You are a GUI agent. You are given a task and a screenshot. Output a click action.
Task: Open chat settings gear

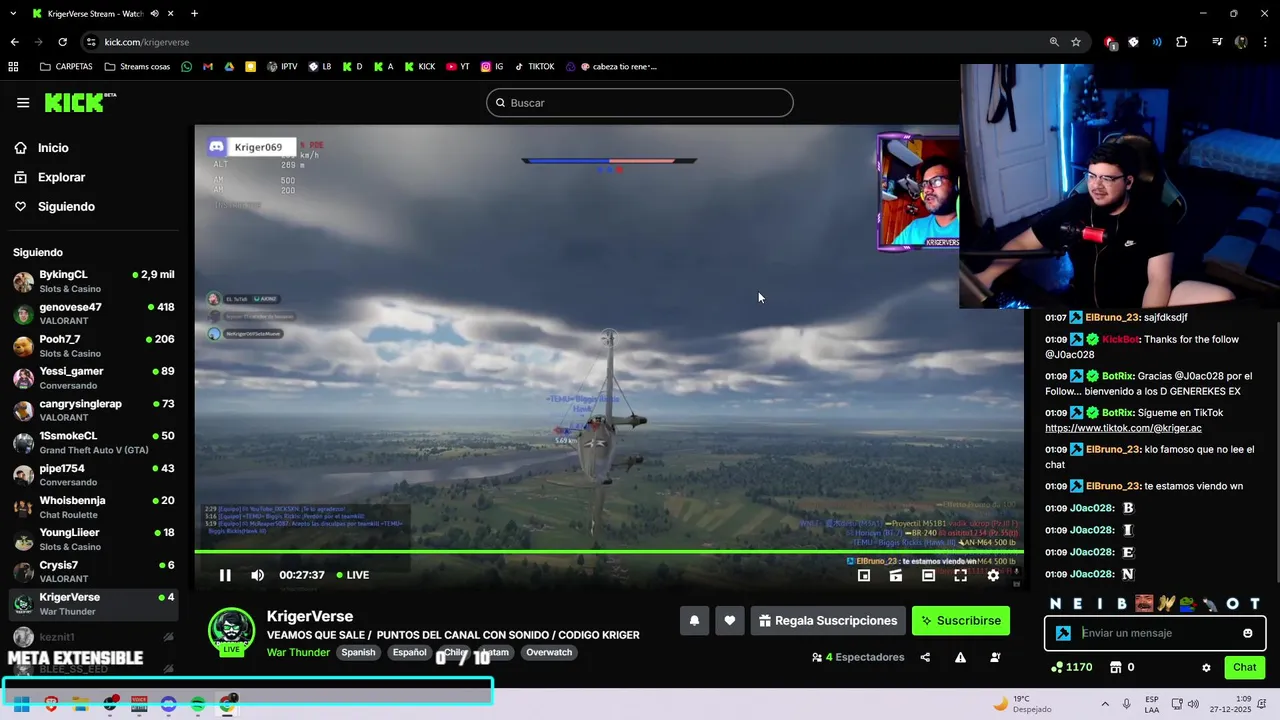(x=1206, y=667)
